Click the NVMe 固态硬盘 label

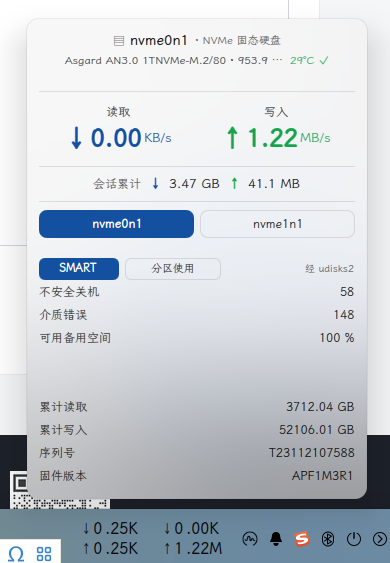[x=242, y=41]
